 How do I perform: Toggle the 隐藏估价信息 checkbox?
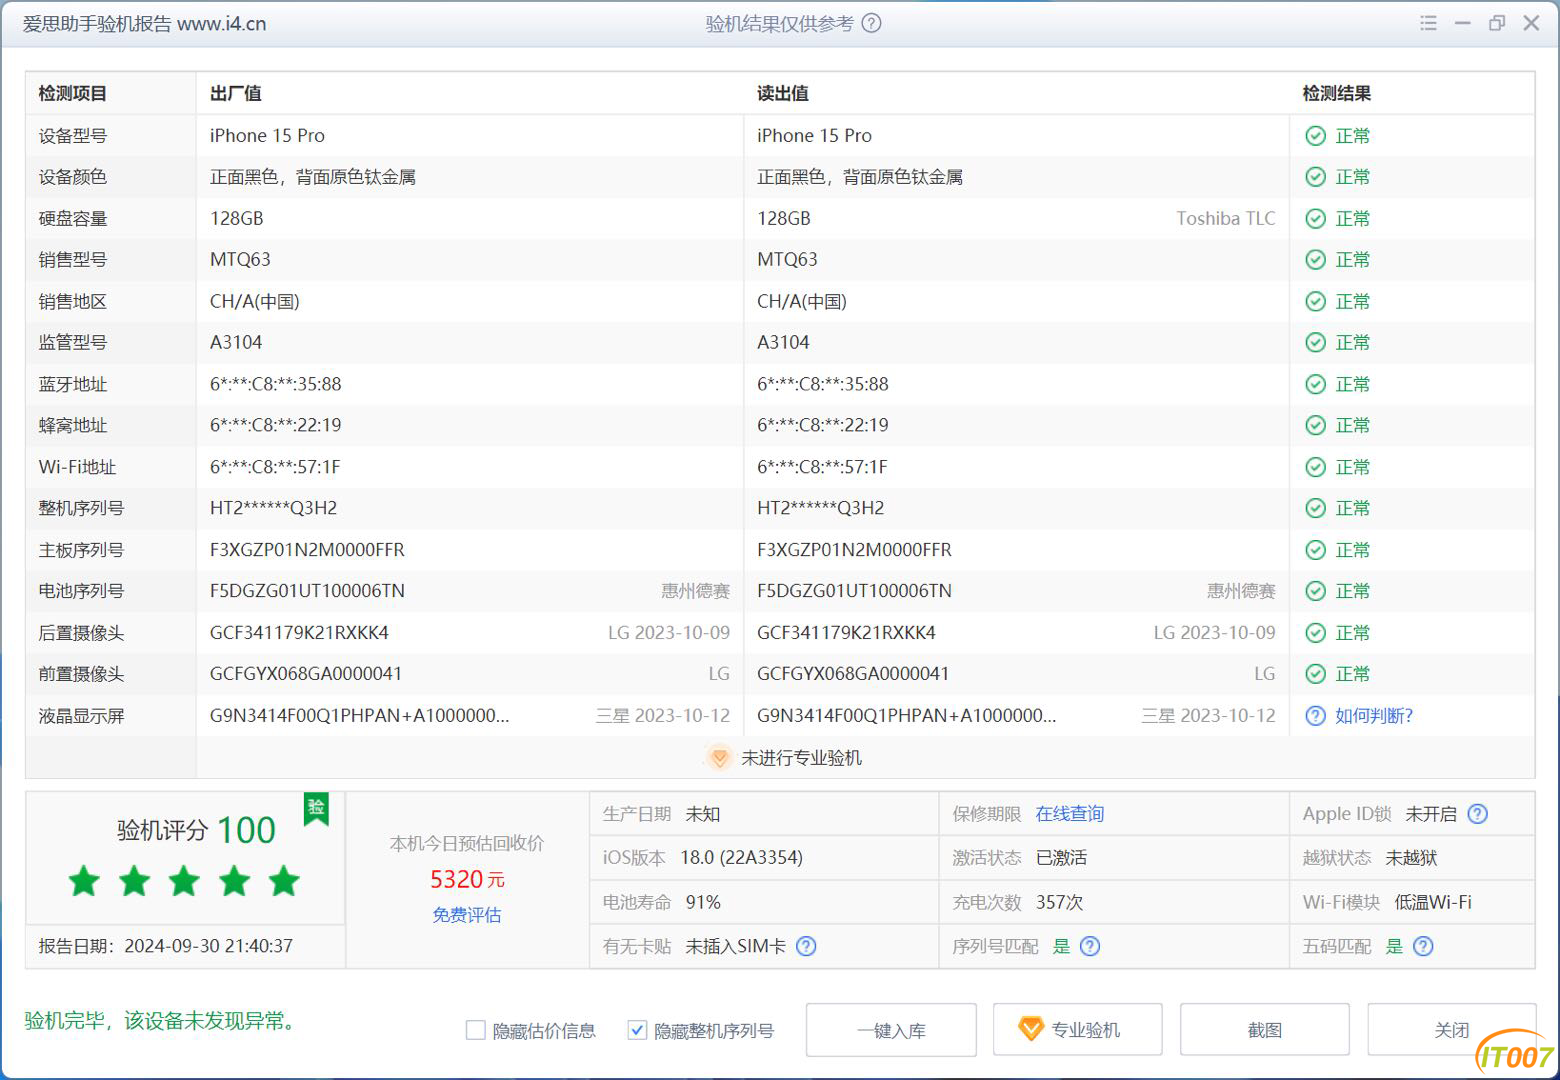pyautogui.click(x=476, y=1030)
